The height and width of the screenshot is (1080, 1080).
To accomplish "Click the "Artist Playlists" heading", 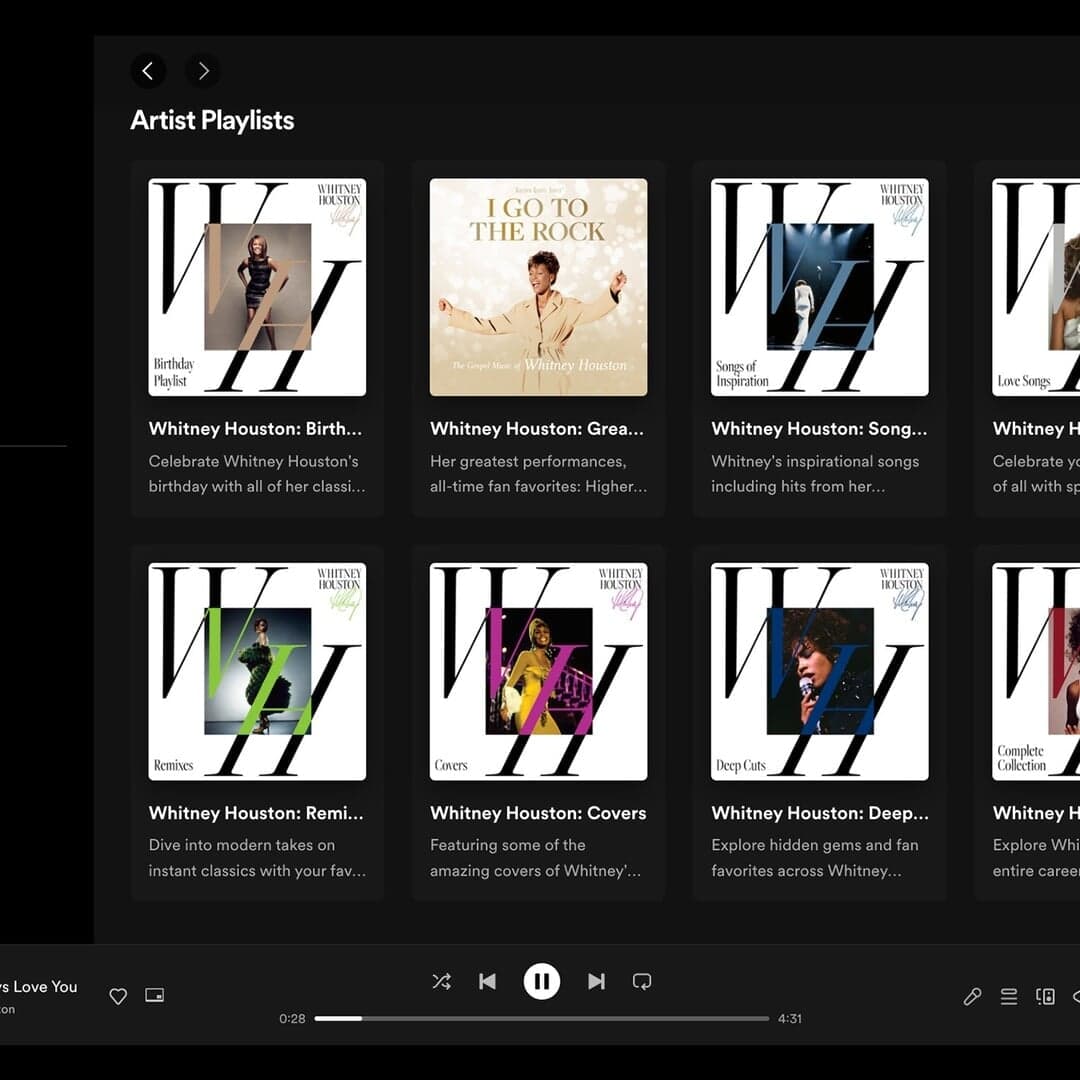I will [x=211, y=120].
